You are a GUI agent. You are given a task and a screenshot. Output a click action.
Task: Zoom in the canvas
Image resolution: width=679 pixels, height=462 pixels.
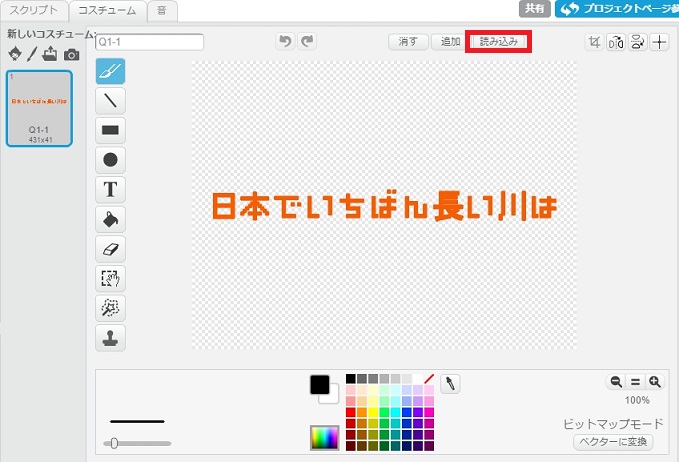click(654, 382)
